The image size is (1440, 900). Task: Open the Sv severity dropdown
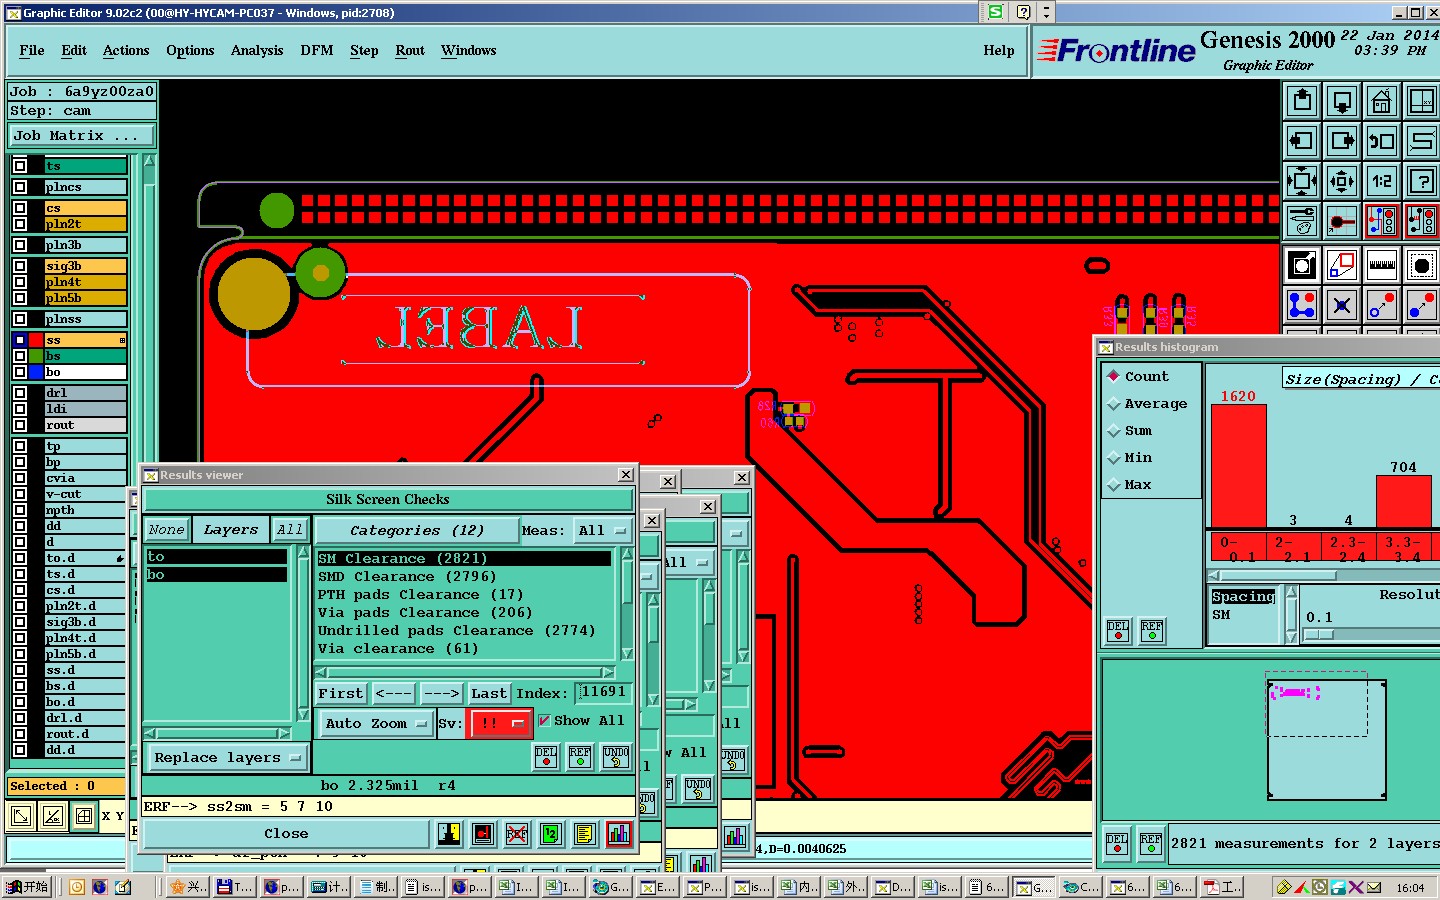pos(499,723)
